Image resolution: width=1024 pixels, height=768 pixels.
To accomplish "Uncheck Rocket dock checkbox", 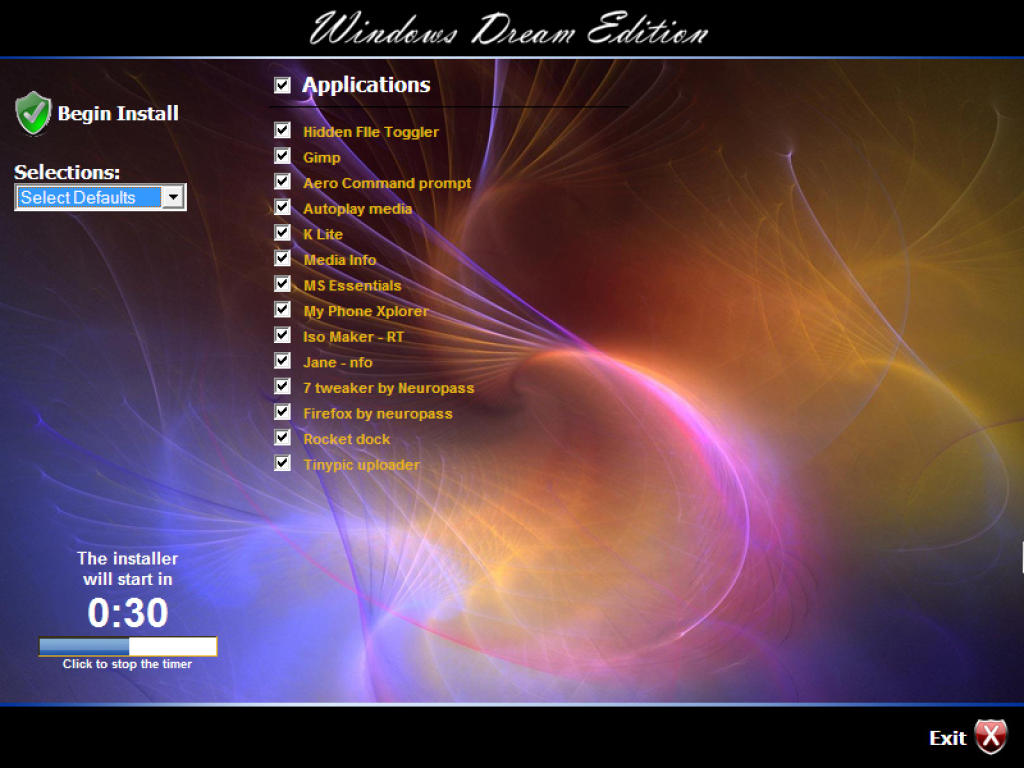I will [282, 438].
